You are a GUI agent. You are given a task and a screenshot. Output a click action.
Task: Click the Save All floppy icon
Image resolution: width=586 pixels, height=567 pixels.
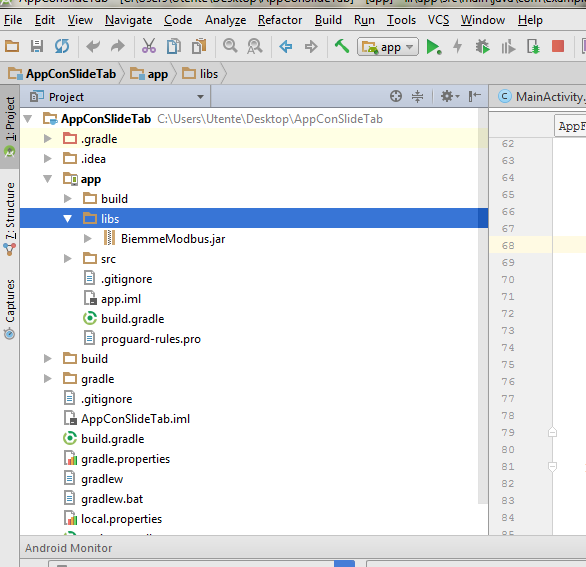(37, 47)
